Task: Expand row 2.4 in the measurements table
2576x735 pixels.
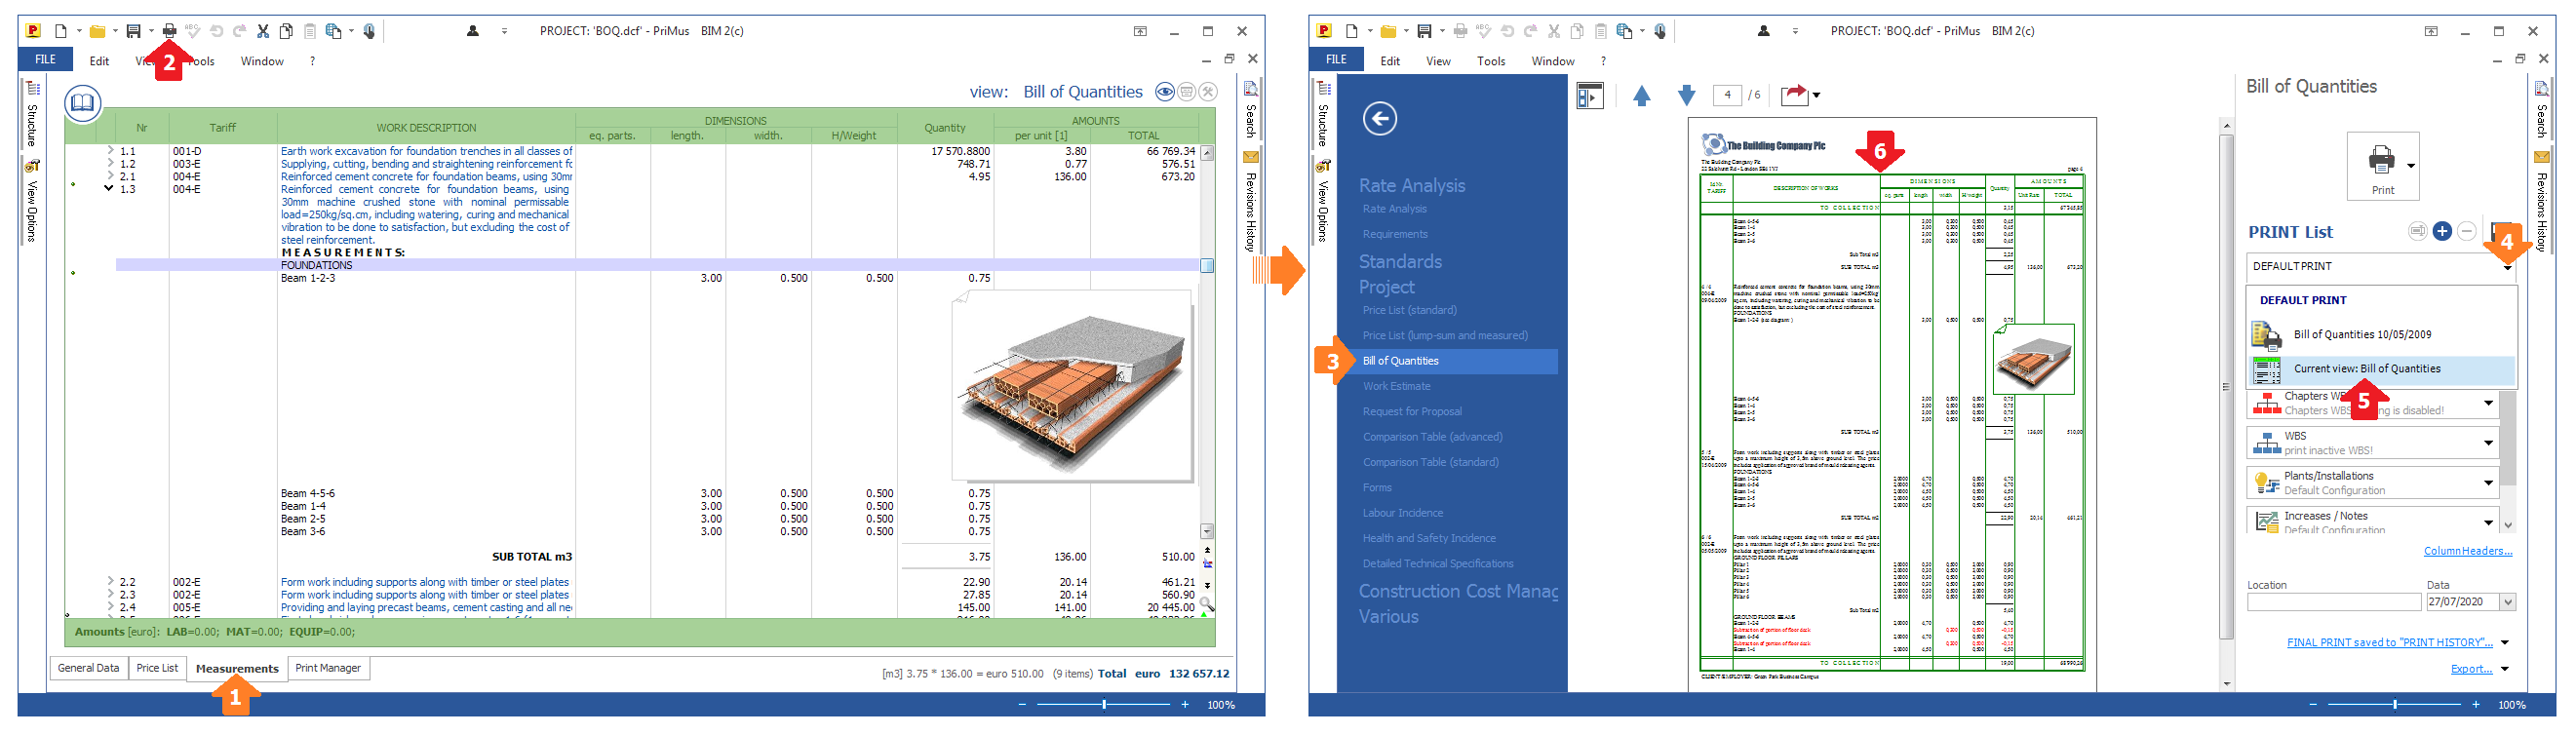Action: coord(110,606)
